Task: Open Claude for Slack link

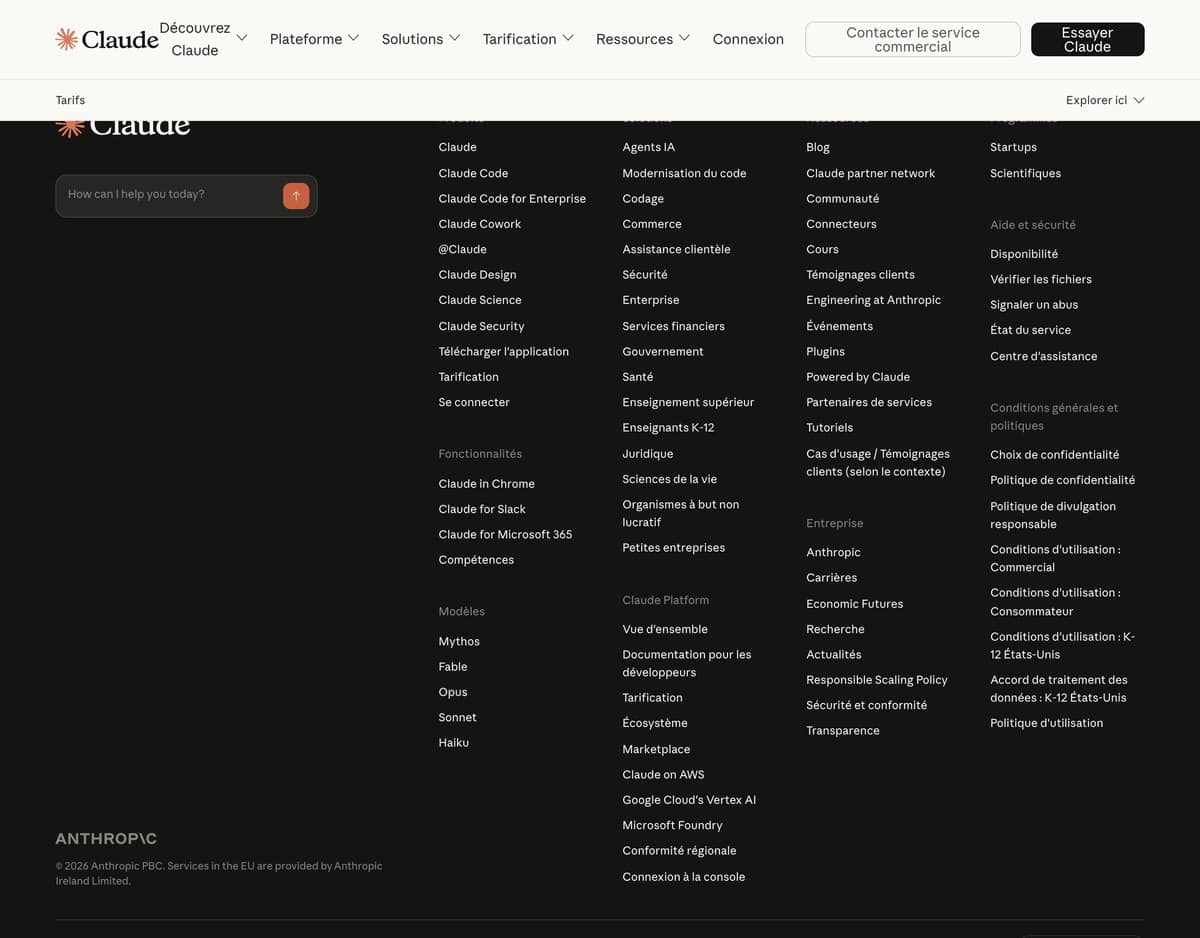Action: coord(482,509)
